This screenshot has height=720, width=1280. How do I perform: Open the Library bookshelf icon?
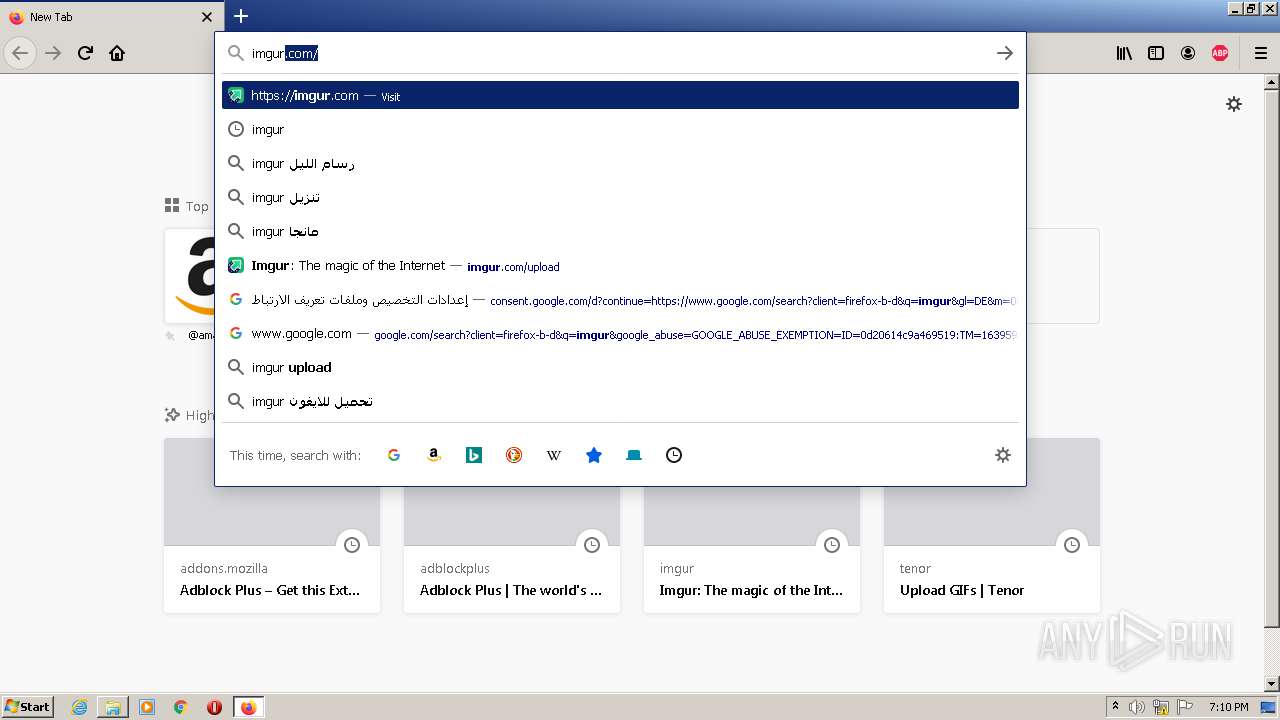(x=1124, y=53)
